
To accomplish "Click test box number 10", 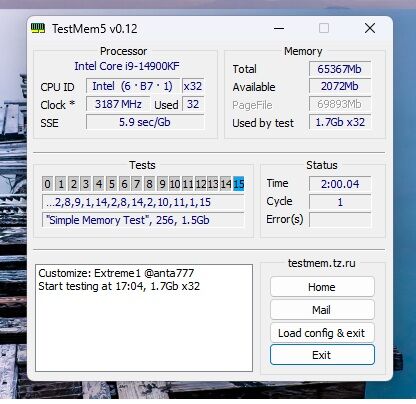I will [175, 184].
